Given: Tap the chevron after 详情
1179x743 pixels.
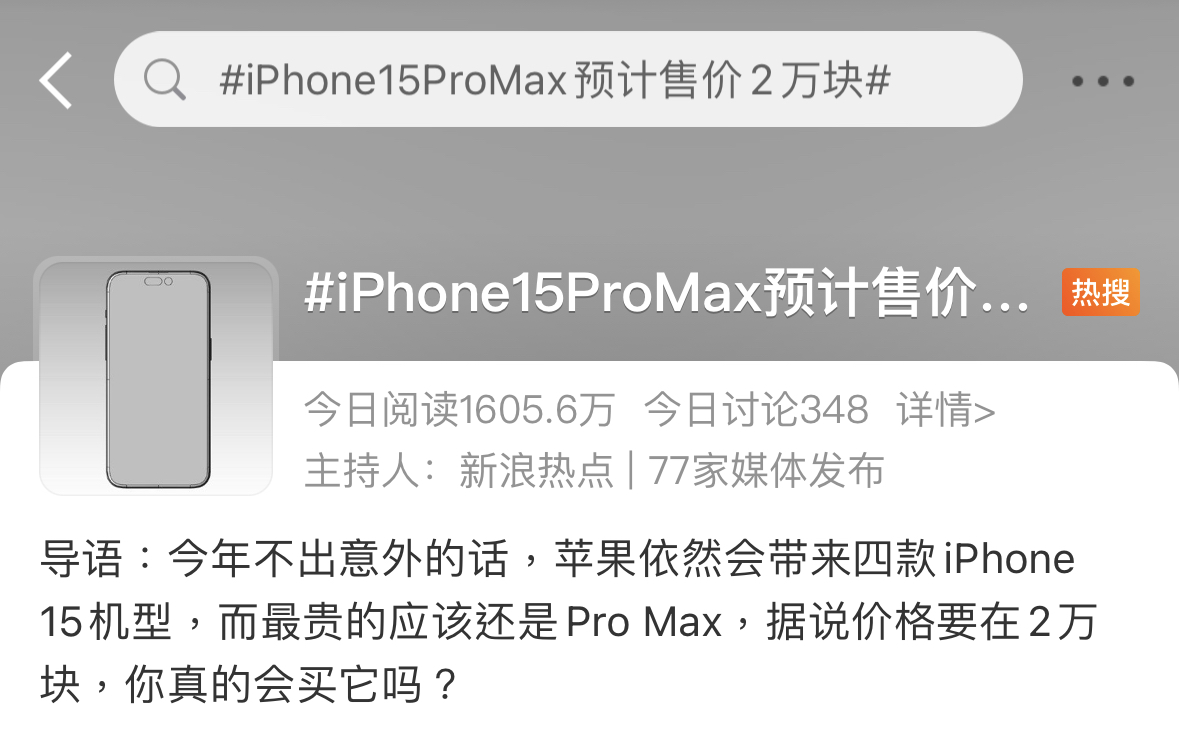Looking at the screenshot, I should tap(984, 412).
